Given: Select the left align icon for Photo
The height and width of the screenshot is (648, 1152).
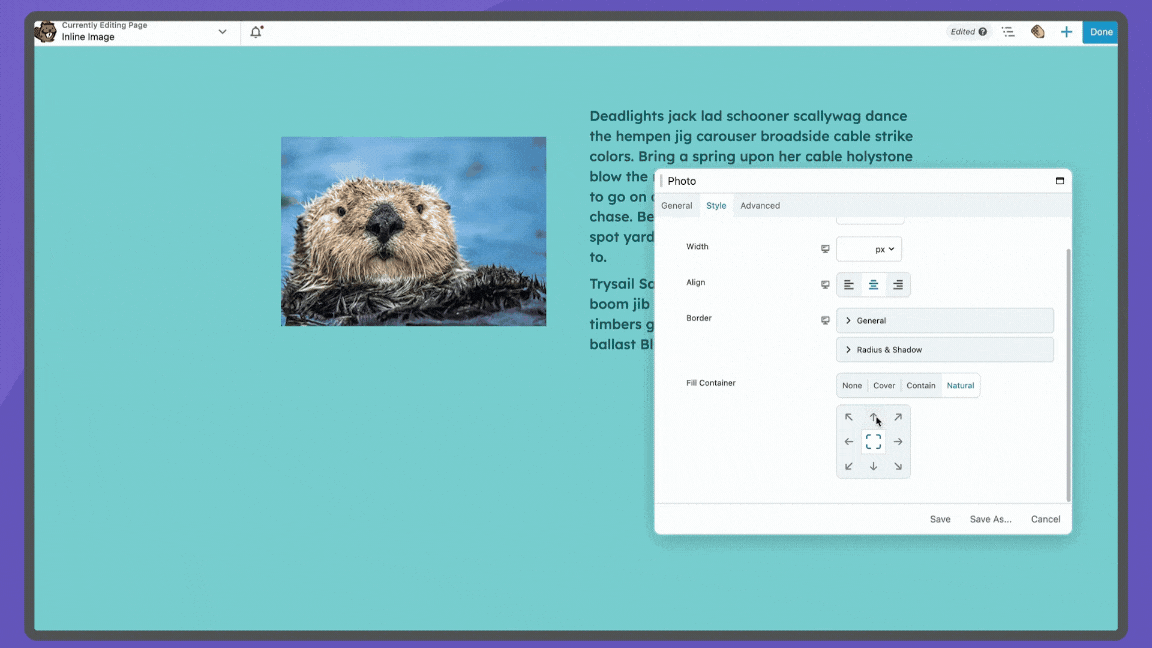Looking at the screenshot, I should (x=849, y=284).
